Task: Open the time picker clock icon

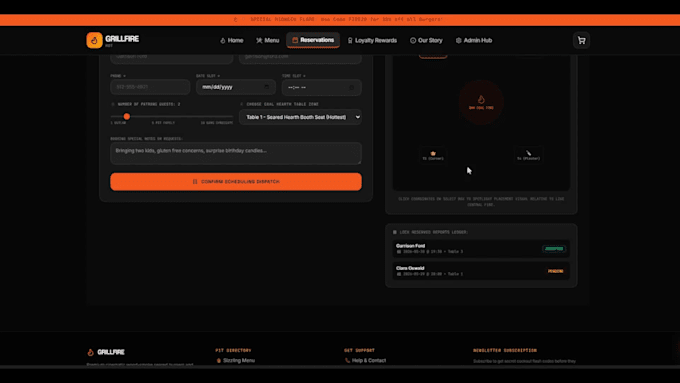Action: click(352, 88)
